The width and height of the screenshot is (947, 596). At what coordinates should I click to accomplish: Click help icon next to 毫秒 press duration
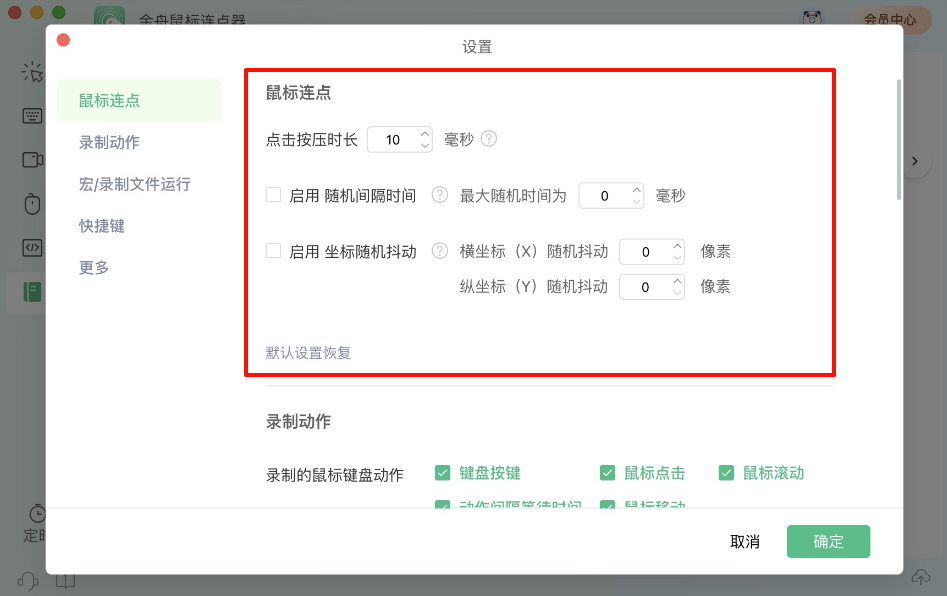(x=489, y=139)
